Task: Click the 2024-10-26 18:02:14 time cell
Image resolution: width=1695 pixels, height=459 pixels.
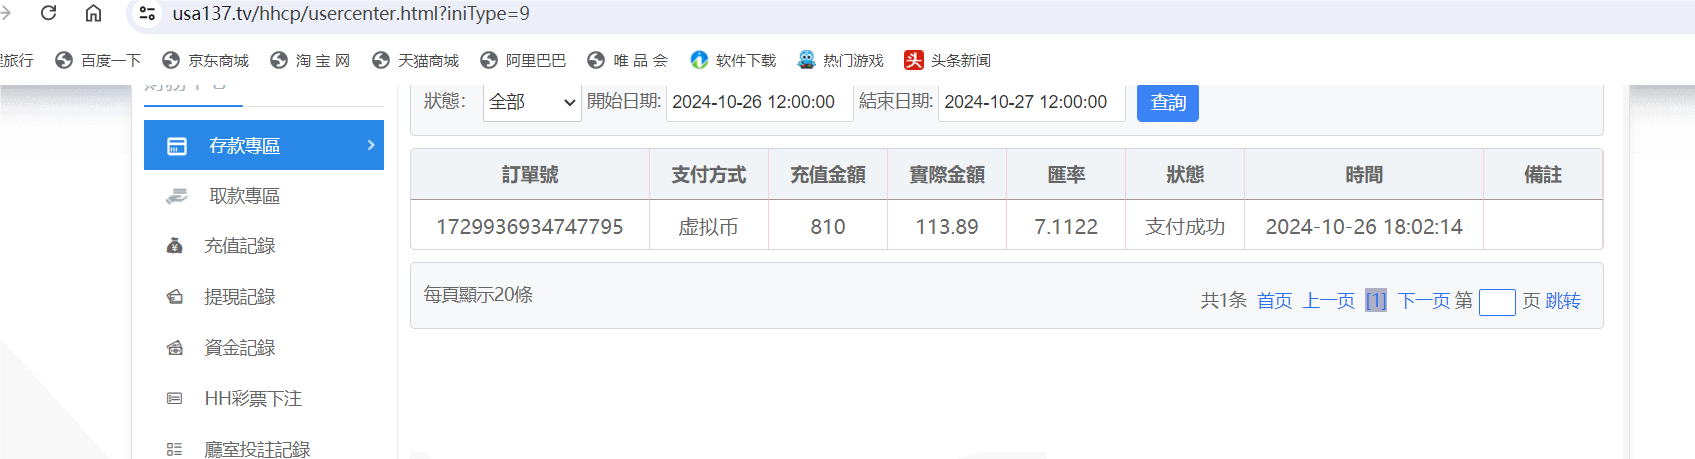Action: point(1364,227)
